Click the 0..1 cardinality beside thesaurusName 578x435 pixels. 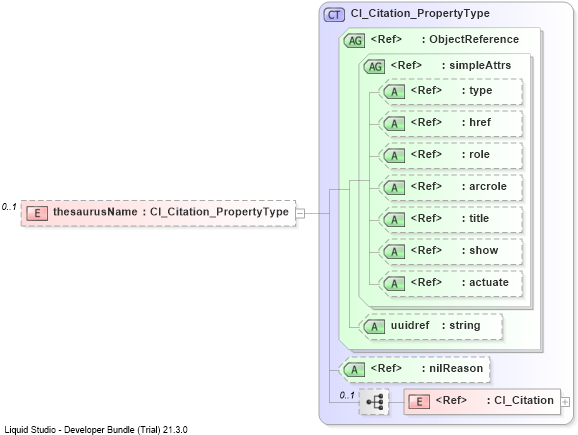(x=9, y=207)
